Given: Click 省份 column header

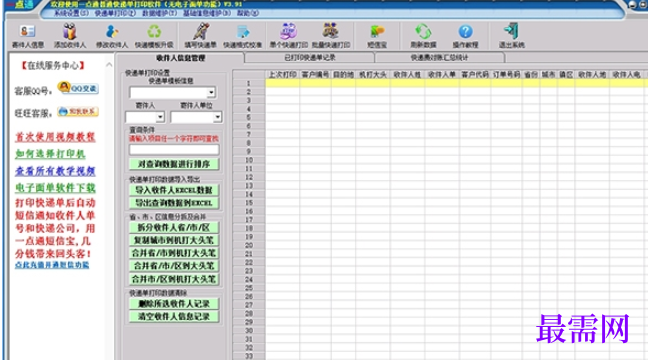Looking at the screenshot, I should point(531,75).
